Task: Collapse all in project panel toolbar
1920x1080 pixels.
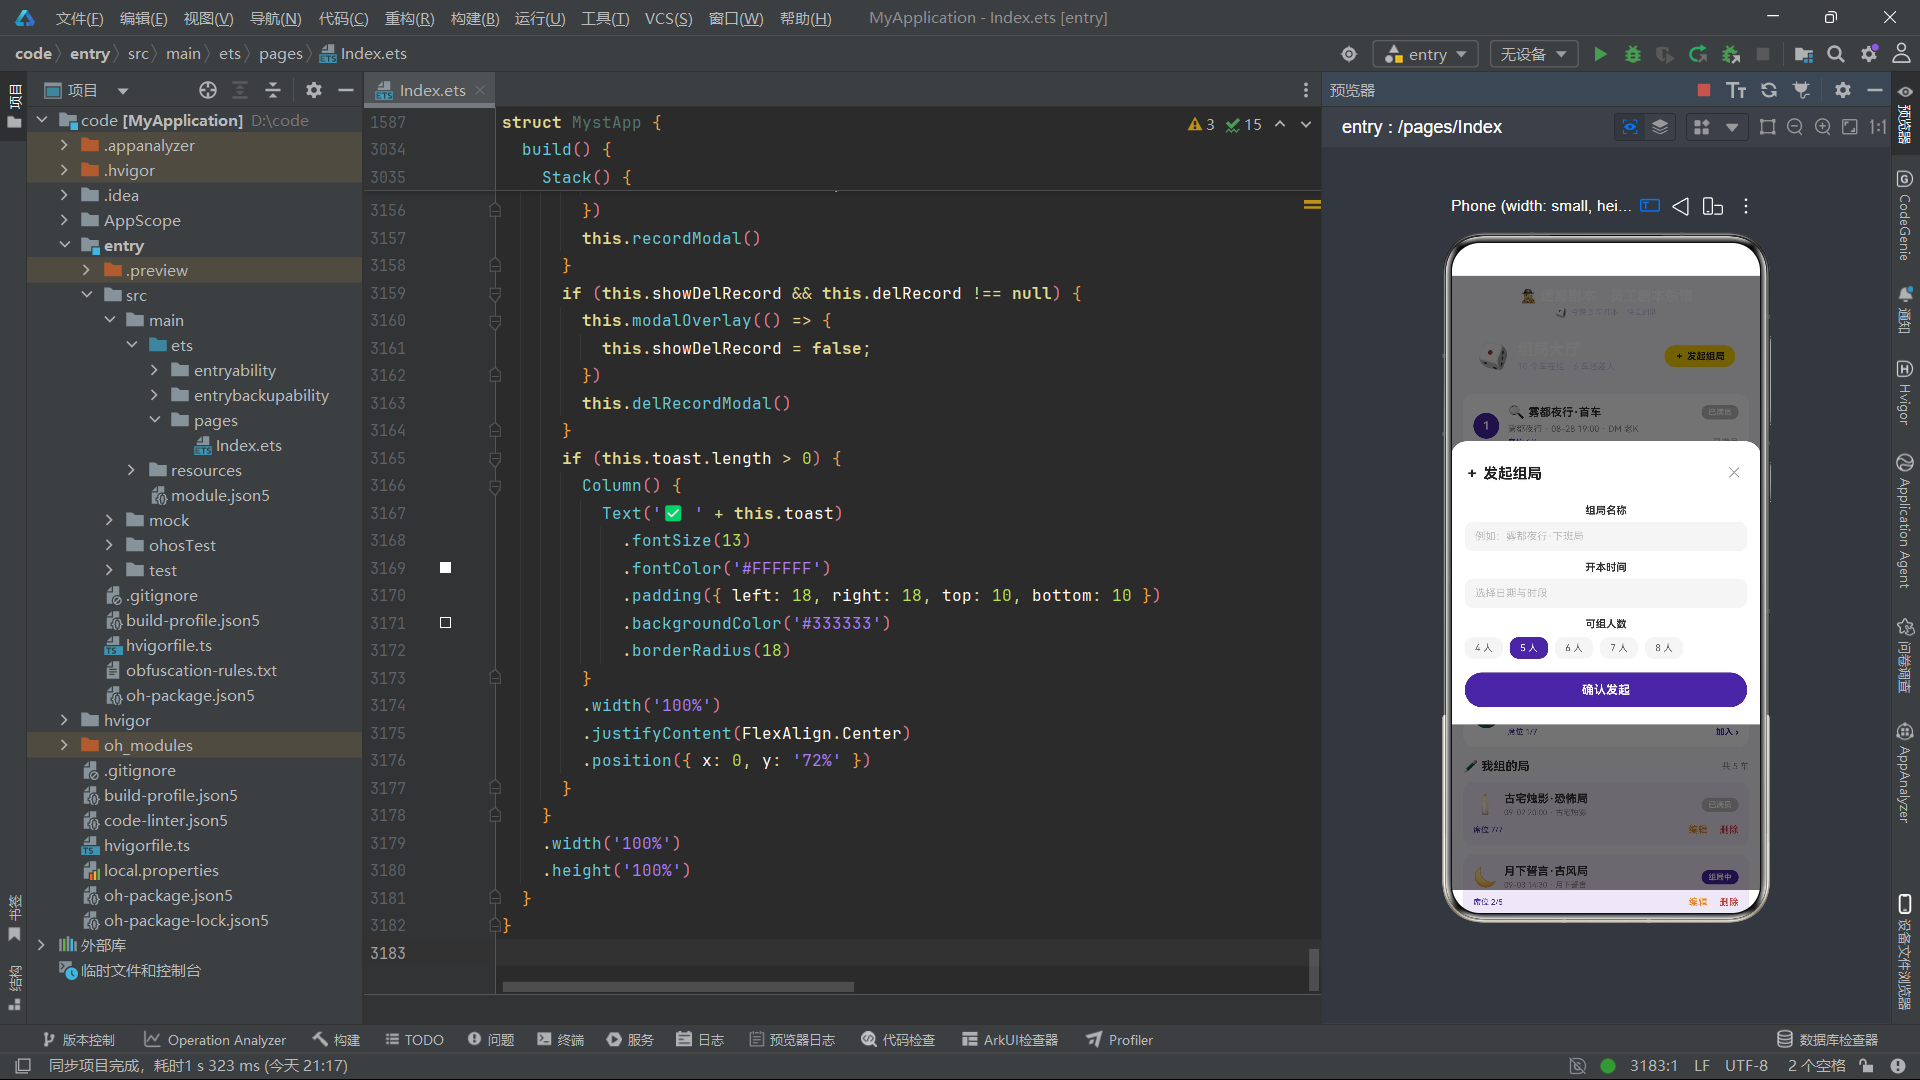Action: tap(273, 90)
